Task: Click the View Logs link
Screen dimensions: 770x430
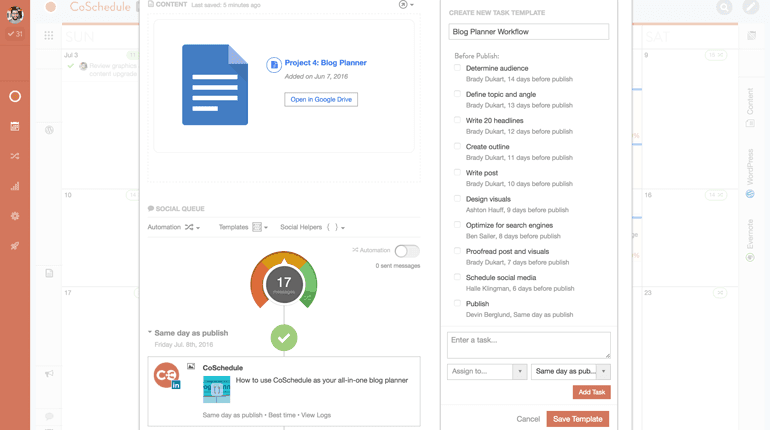Action: click(x=316, y=415)
